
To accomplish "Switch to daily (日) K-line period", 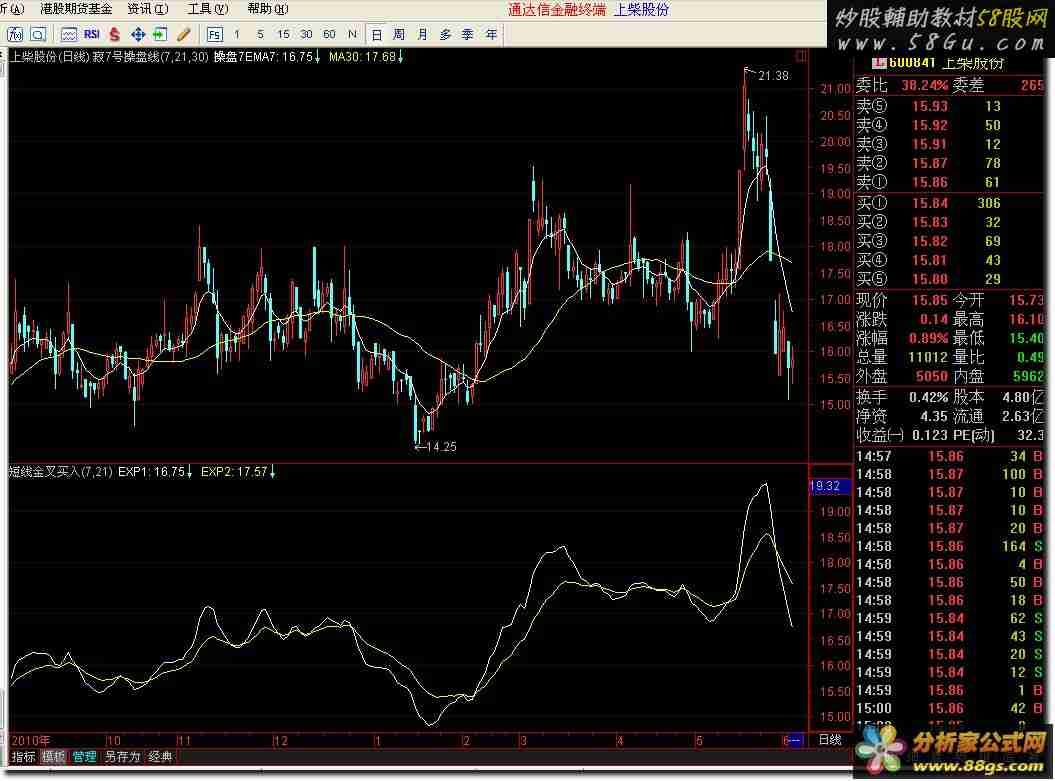I will [377, 34].
